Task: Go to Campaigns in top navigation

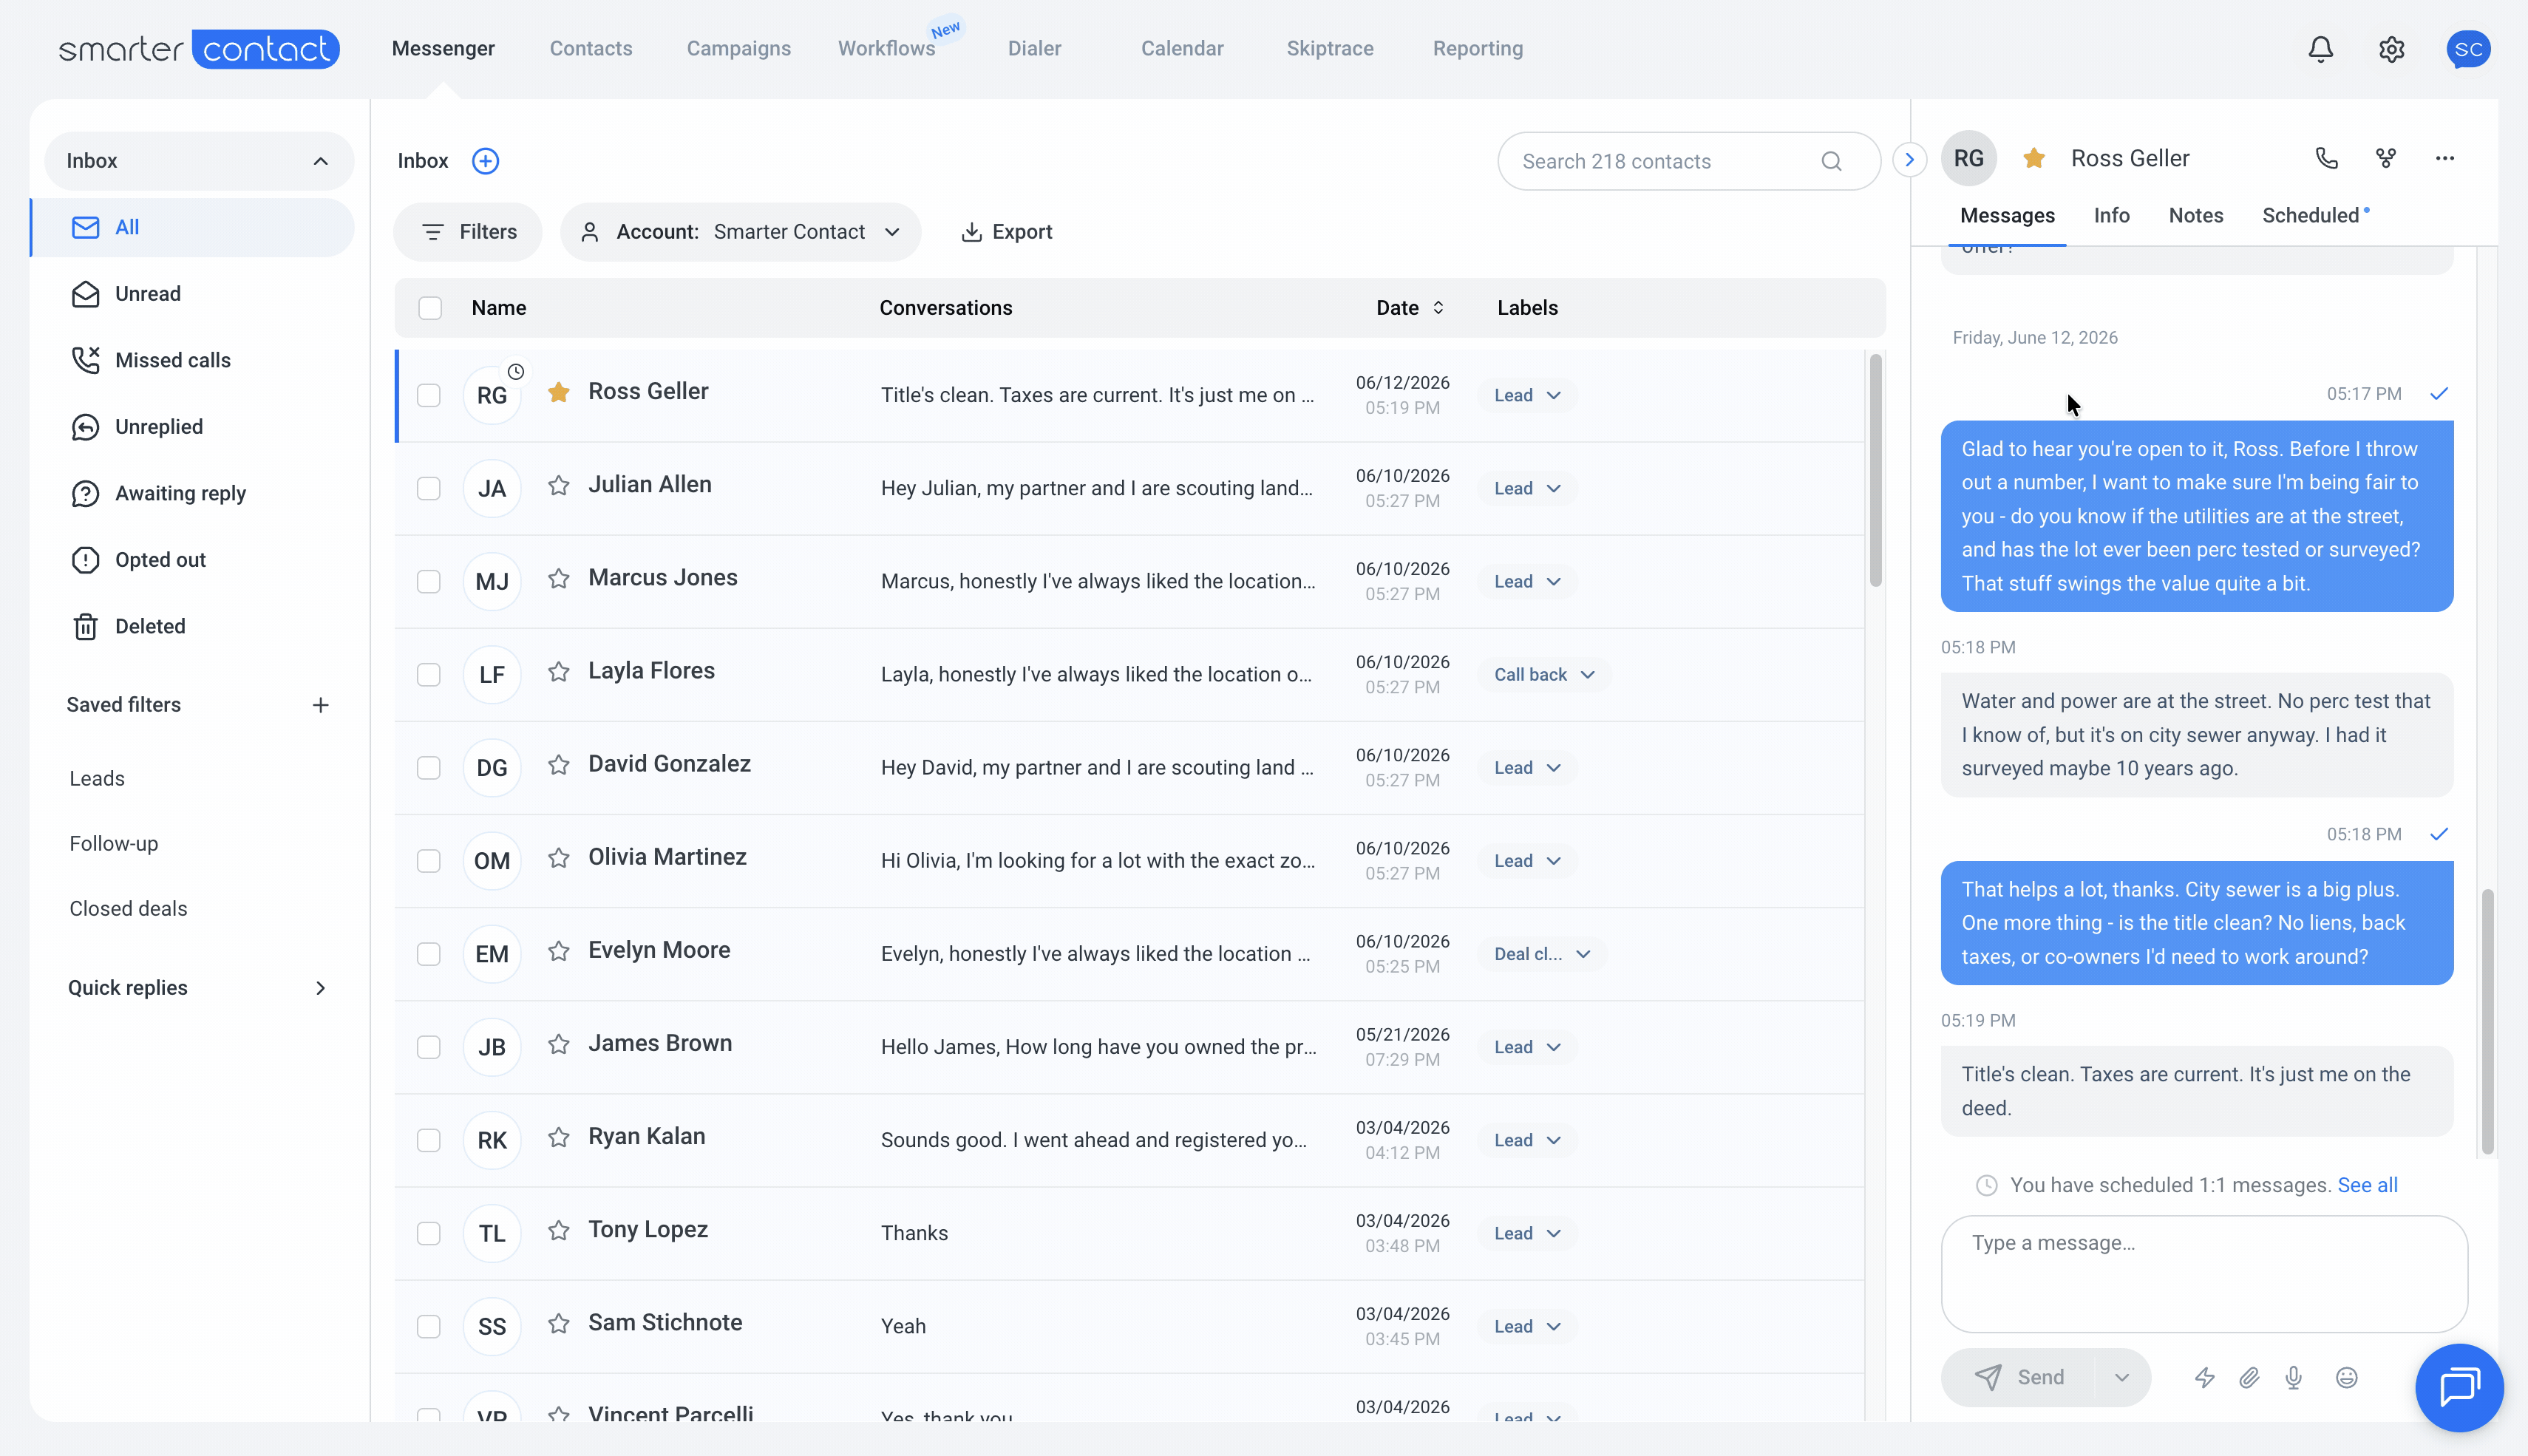Action: (x=738, y=48)
